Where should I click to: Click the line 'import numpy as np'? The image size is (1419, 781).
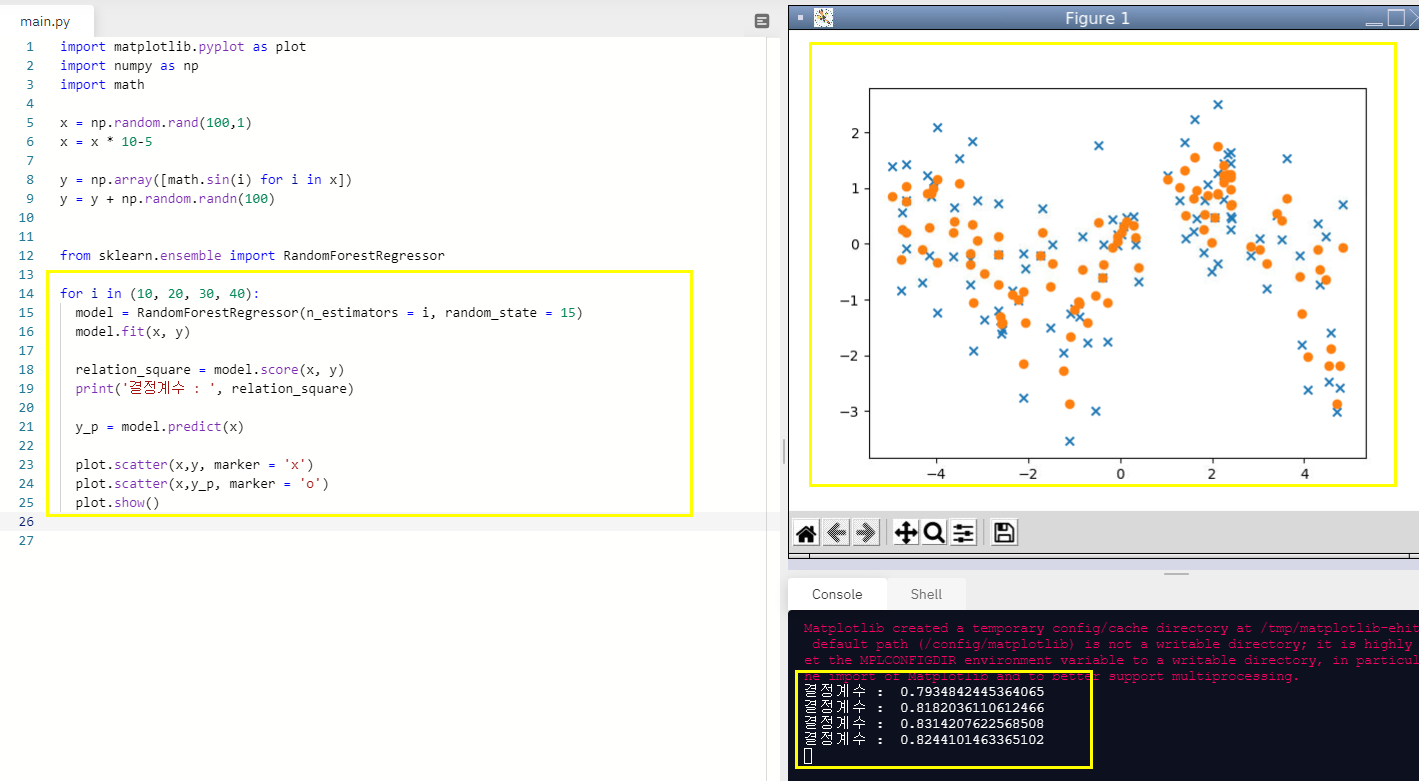coord(129,65)
